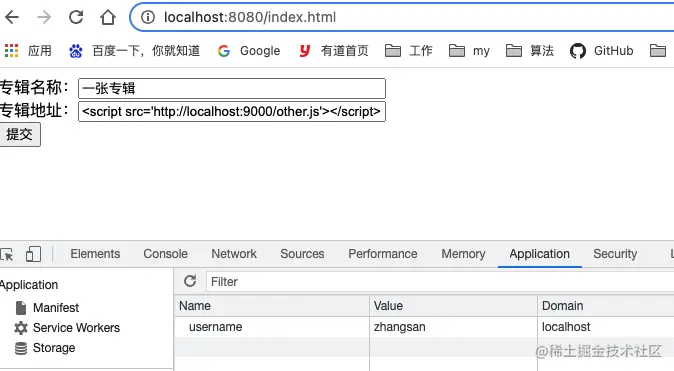Select the username cookie name cell
674x371 pixels.
[272, 327]
